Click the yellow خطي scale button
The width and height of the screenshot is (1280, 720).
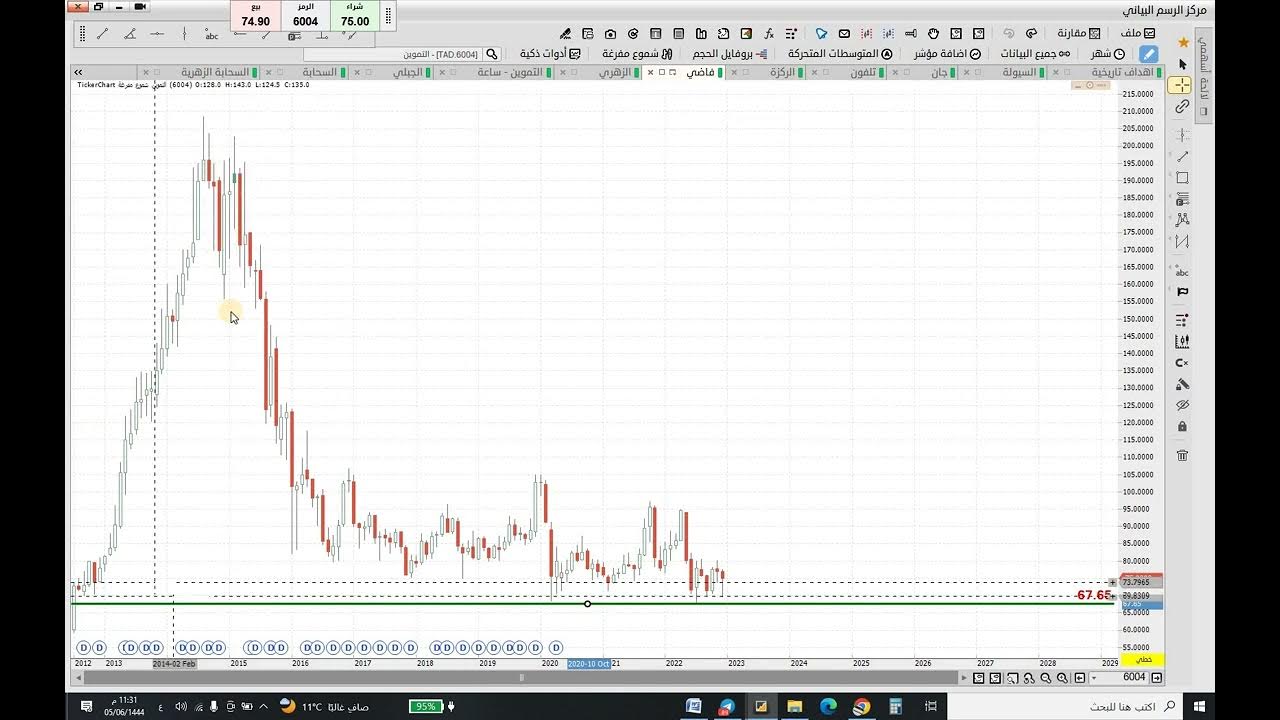coord(1143,660)
